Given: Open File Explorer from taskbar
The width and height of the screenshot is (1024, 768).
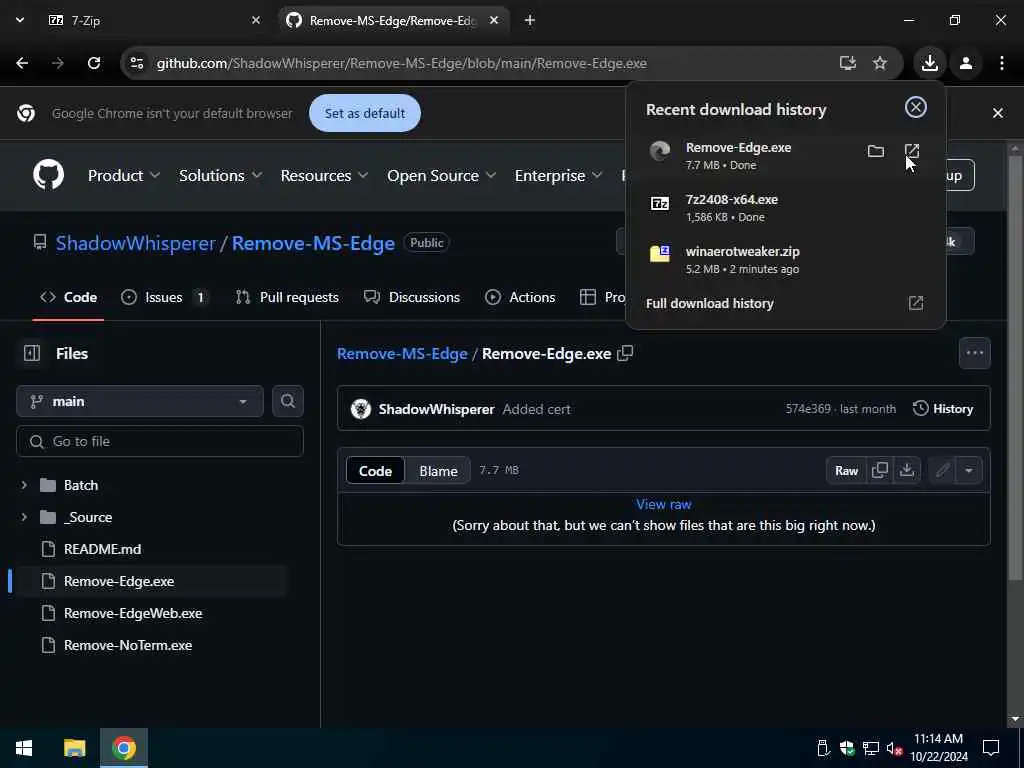Looking at the screenshot, I should pyautogui.click(x=74, y=748).
